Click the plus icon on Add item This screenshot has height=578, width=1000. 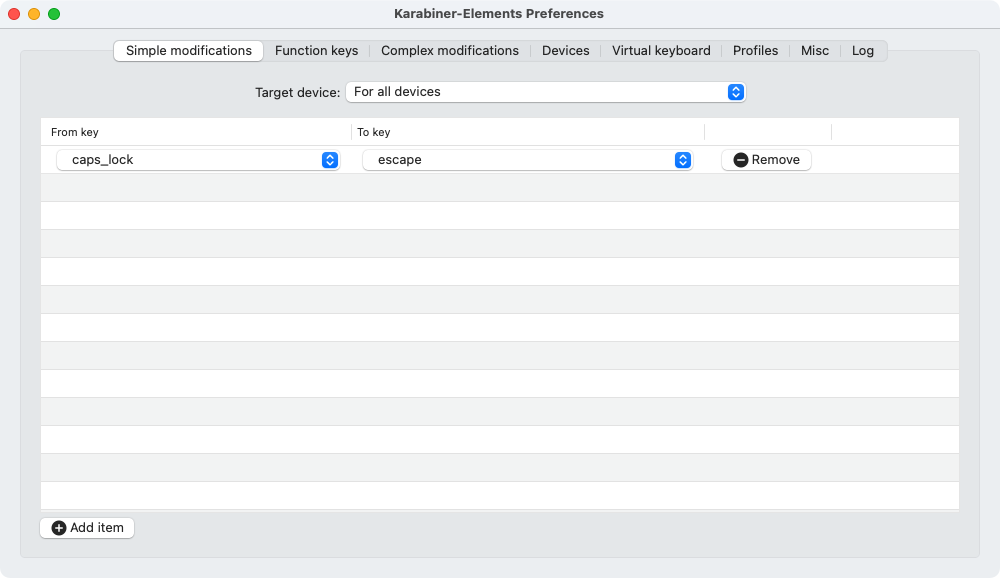click(x=59, y=528)
